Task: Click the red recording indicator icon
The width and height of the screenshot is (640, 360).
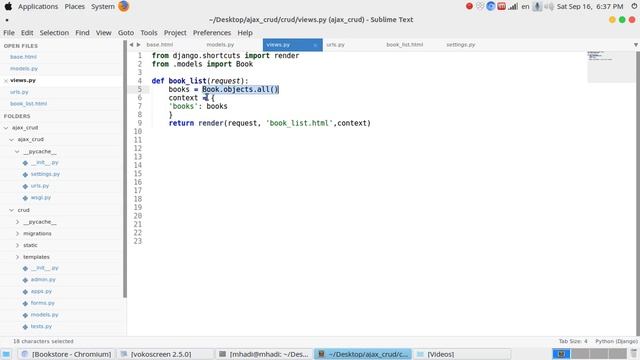Action: [469, 6]
